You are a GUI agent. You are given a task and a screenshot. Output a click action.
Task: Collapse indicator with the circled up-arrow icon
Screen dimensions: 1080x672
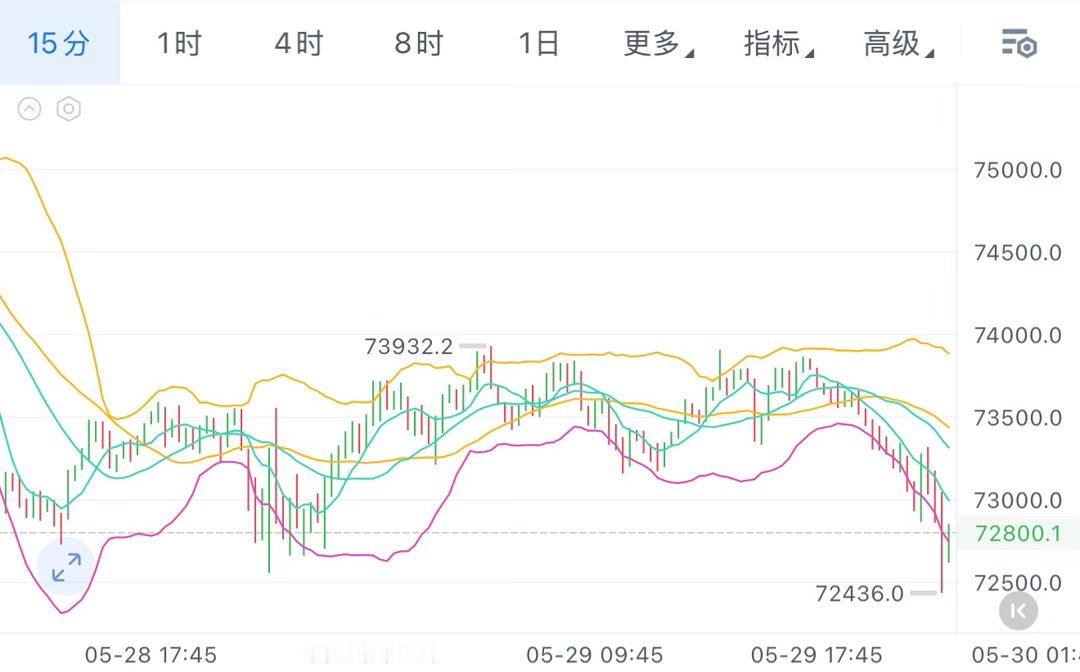[x=30, y=109]
